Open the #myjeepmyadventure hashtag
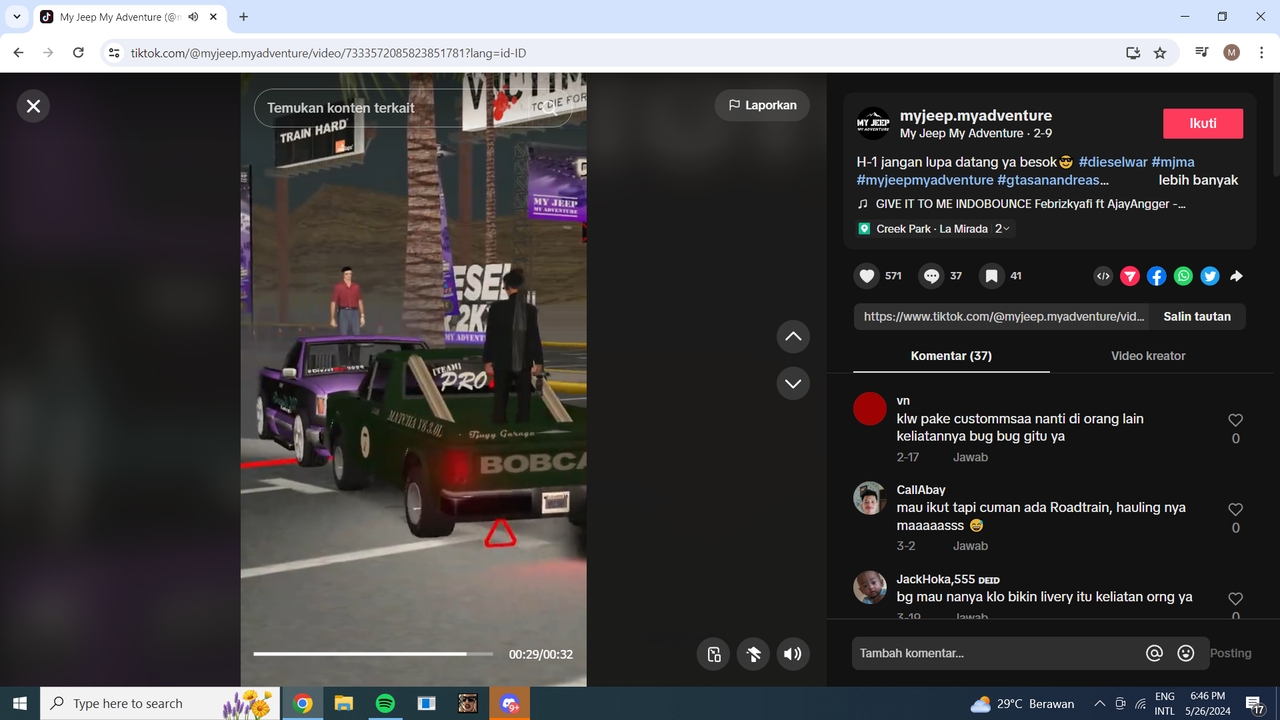Viewport: 1280px width, 720px height. point(925,180)
